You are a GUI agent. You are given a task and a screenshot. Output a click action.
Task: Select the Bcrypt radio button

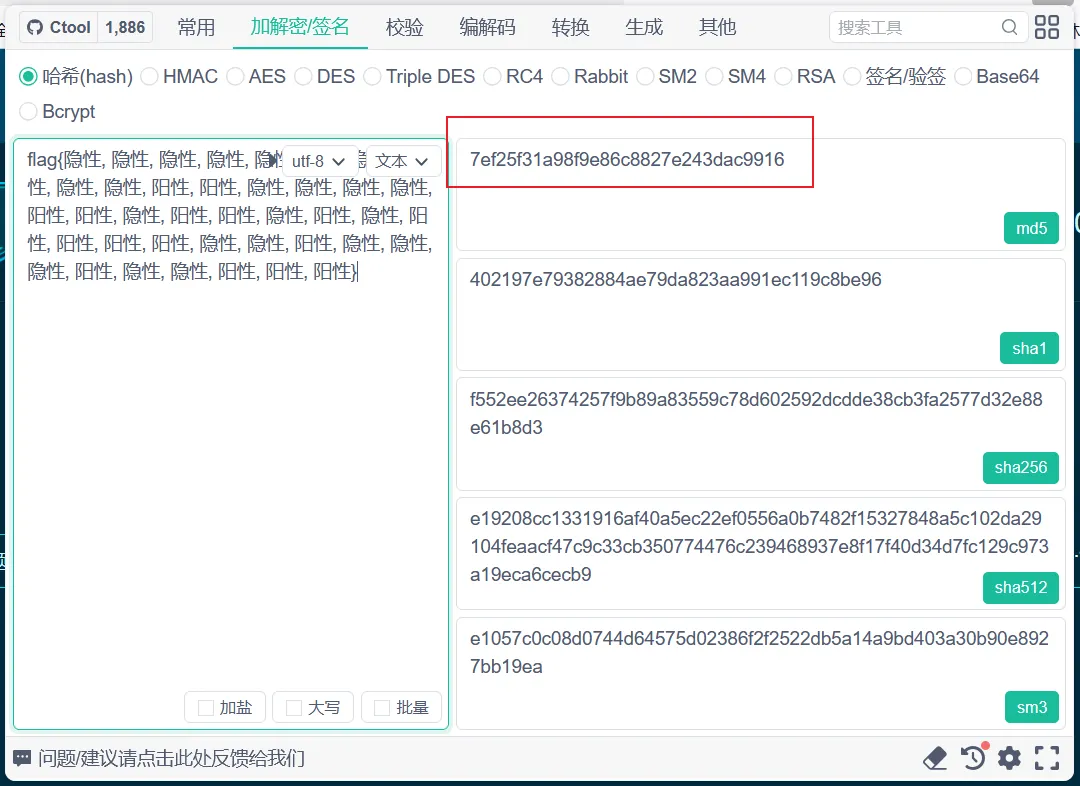point(28,111)
